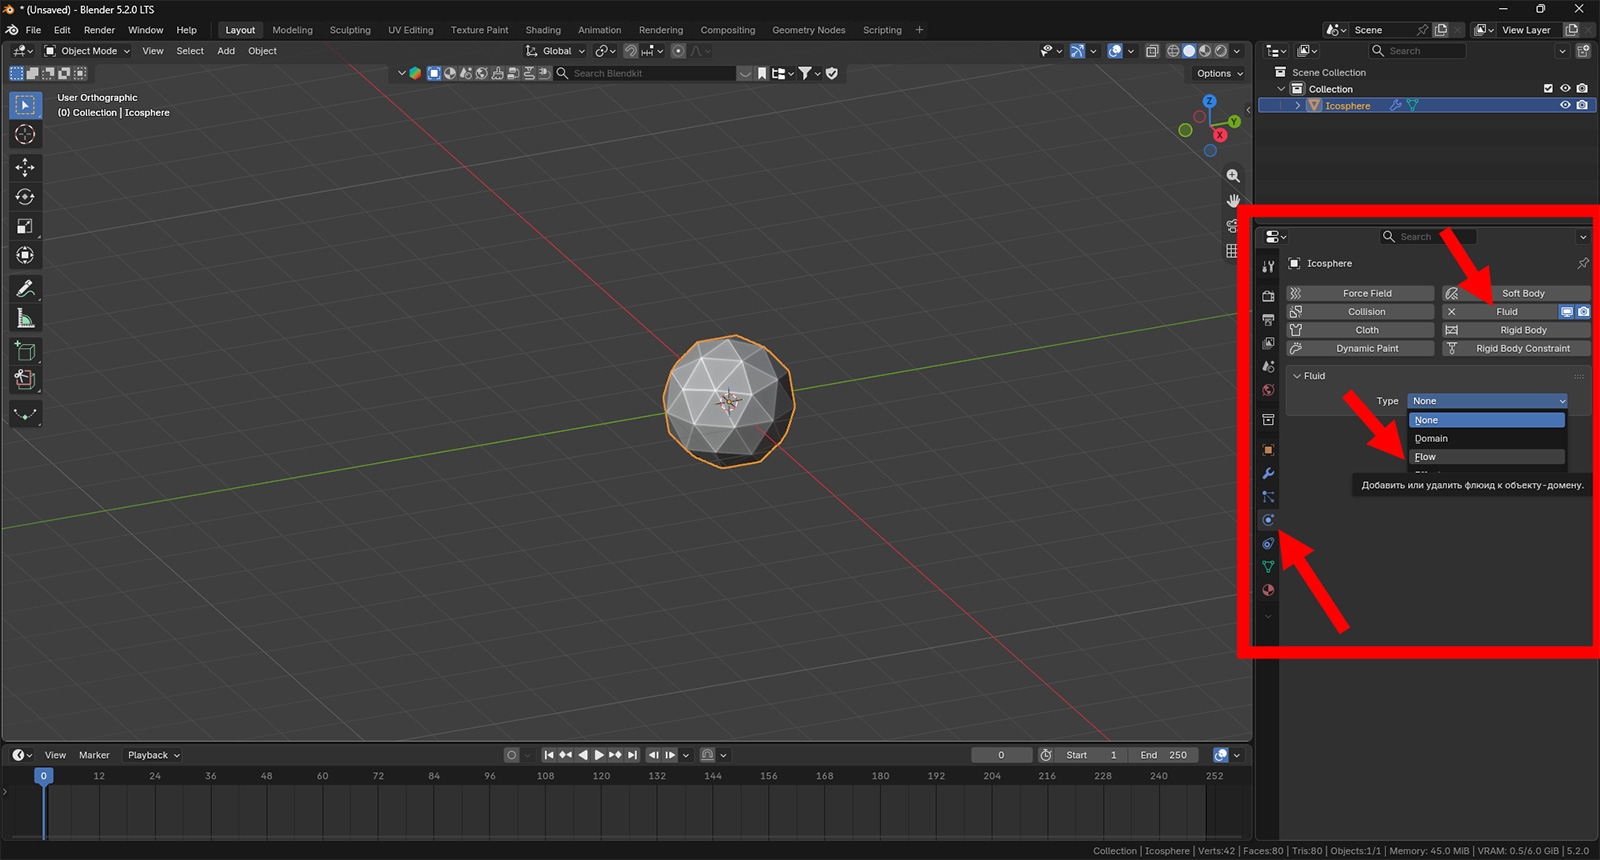Click the viewport zoom magnifier icon

[x=1233, y=176]
